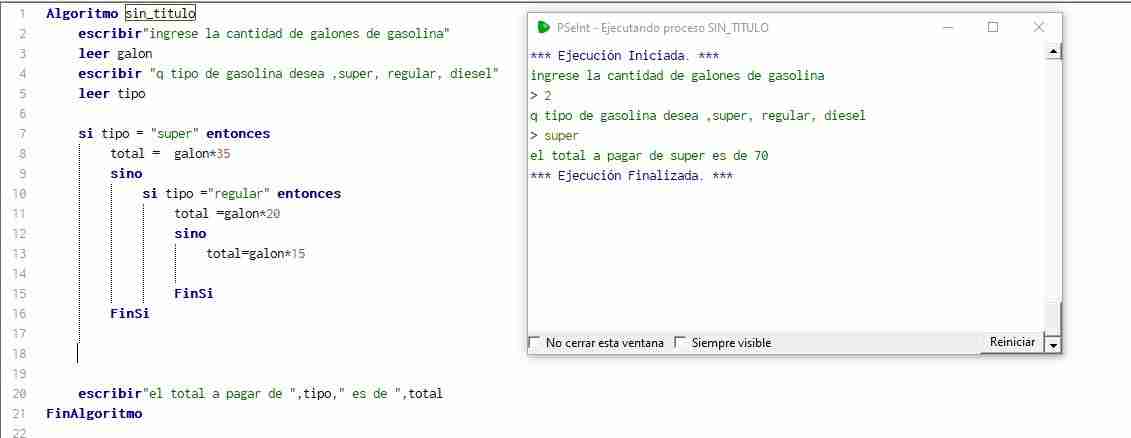Click 'FinAlgoritmo' on line 21

pyautogui.click(x=94, y=413)
